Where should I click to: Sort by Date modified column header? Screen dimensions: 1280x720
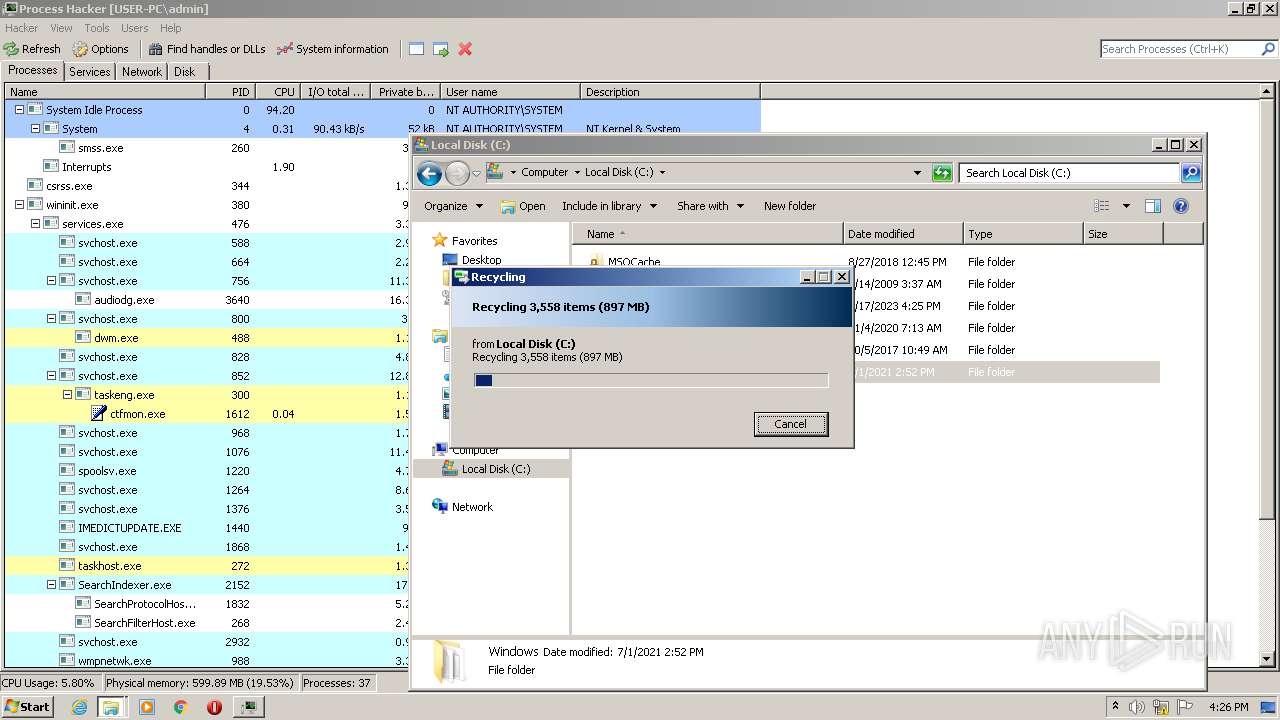pyautogui.click(x=903, y=234)
